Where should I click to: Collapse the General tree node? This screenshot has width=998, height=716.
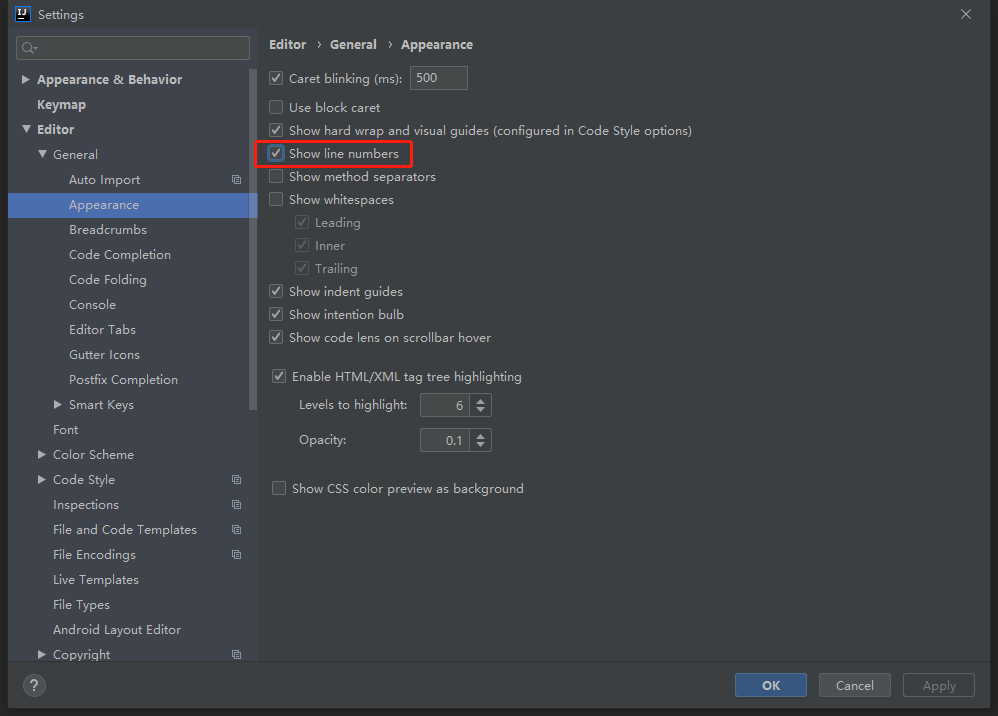(x=42, y=154)
